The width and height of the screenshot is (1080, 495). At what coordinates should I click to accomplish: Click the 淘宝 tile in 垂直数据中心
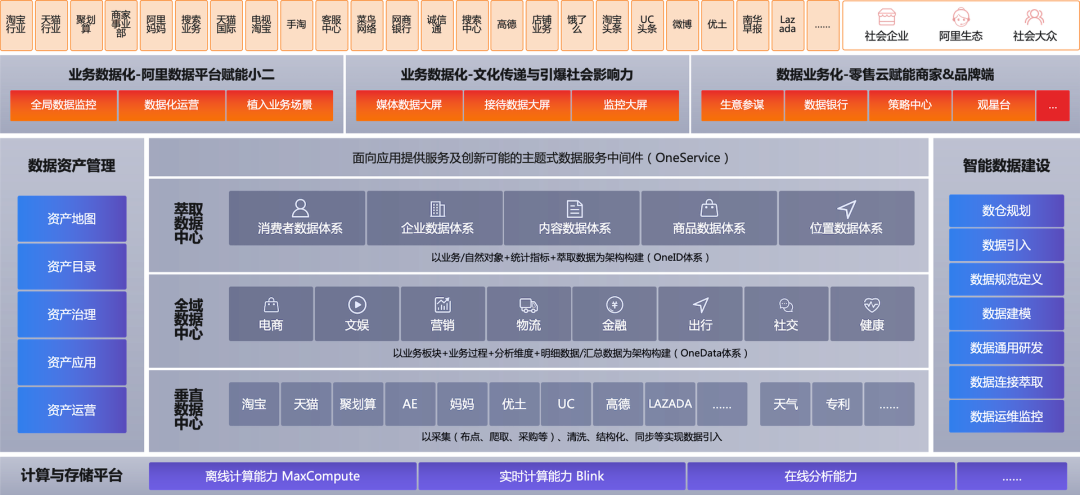click(254, 404)
